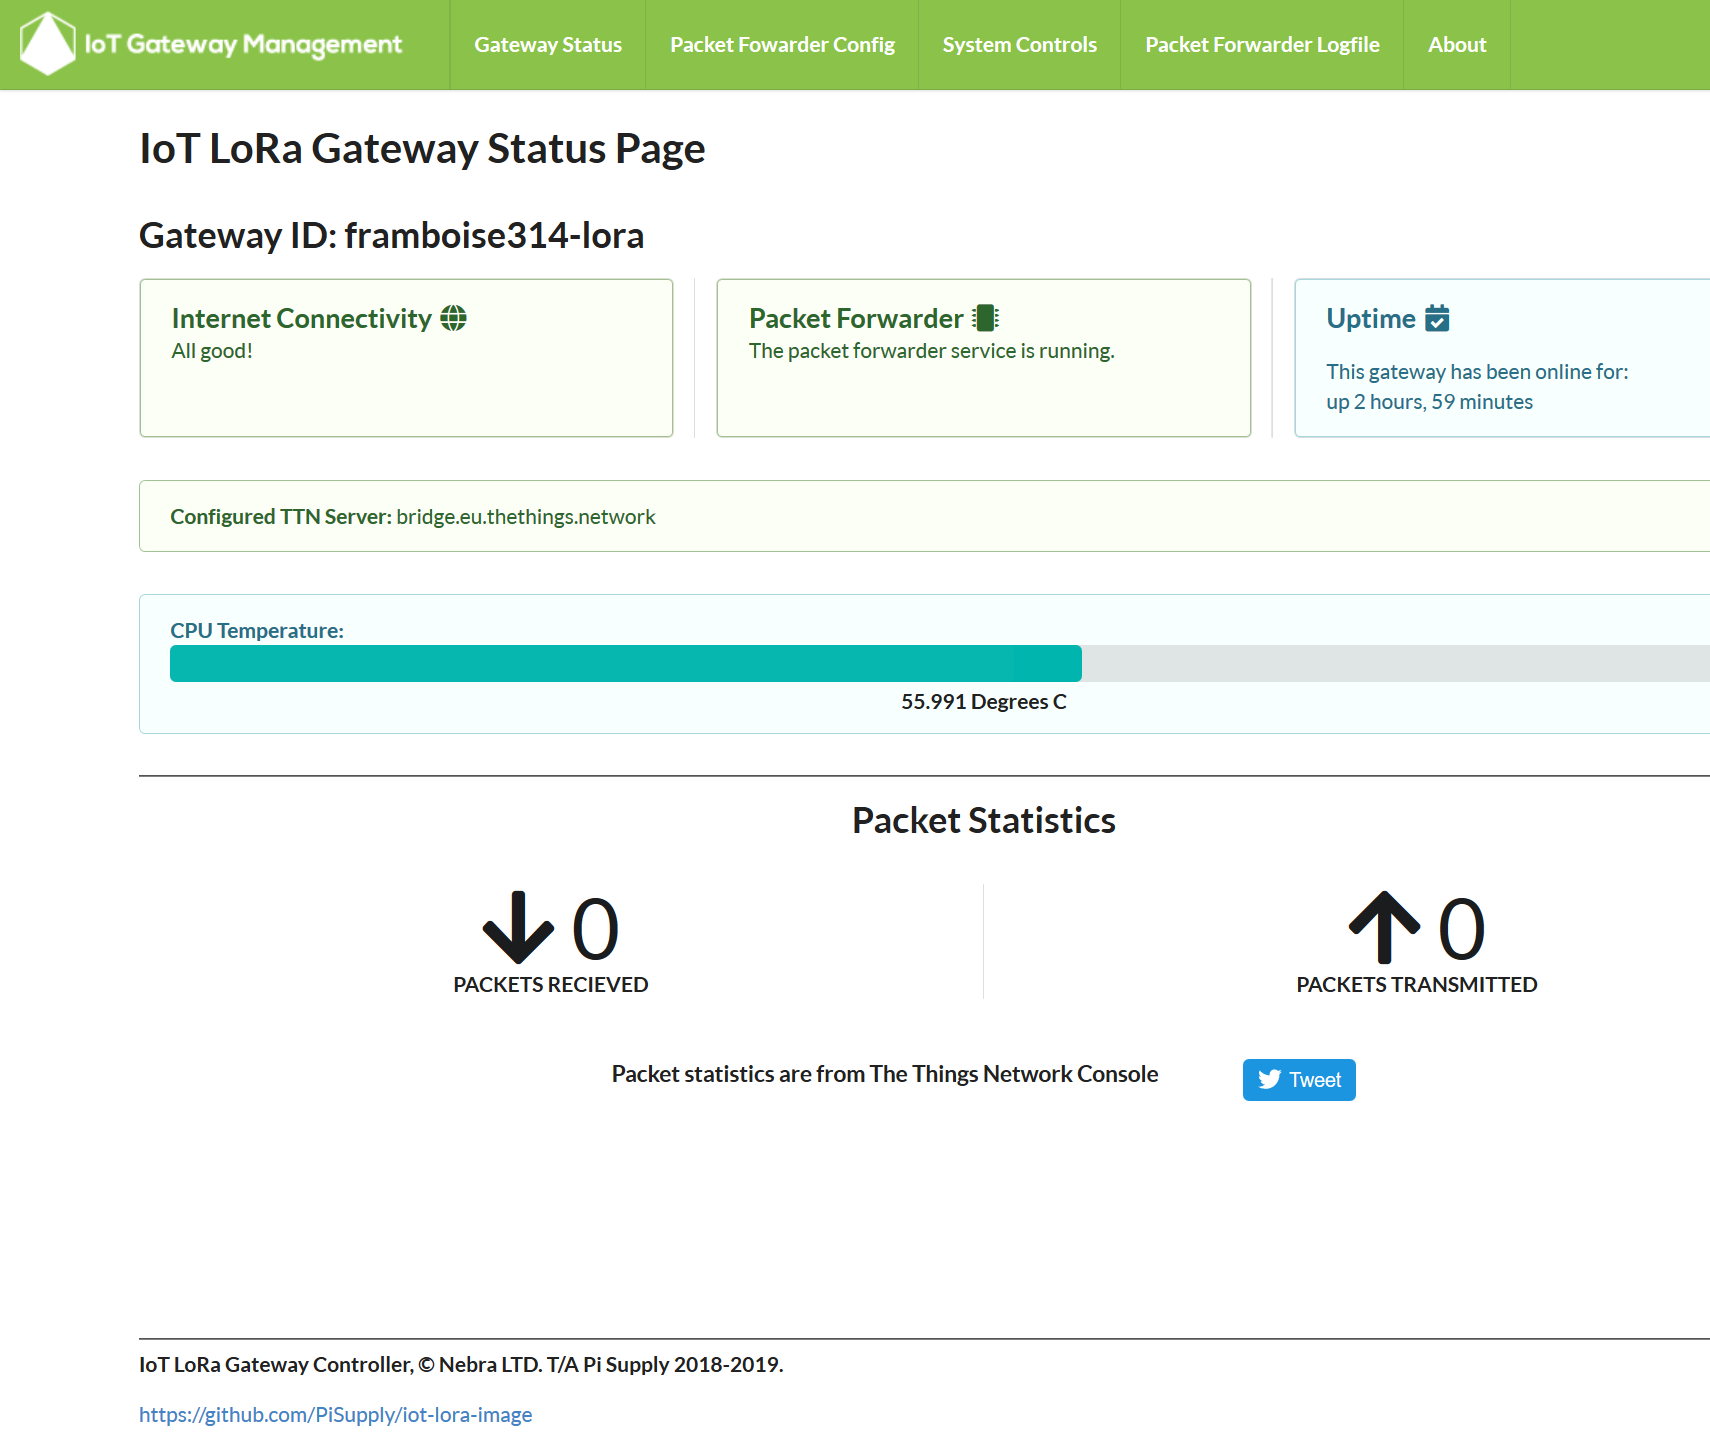
Task: Click the CPU Temperature label
Action: click(x=257, y=631)
